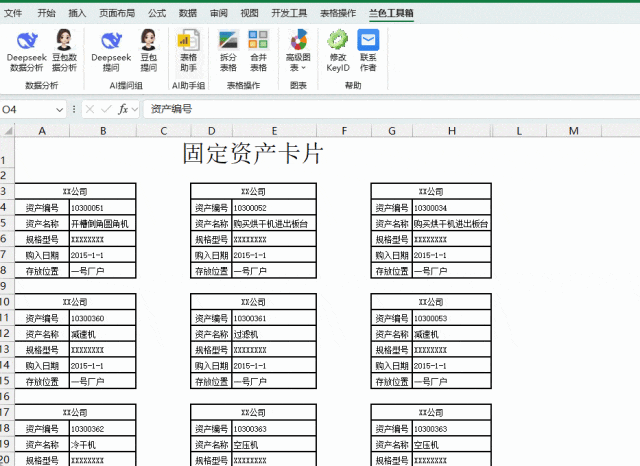Click XX公司 header in row 3 column A
The image size is (640, 466).
click(75, 191)
